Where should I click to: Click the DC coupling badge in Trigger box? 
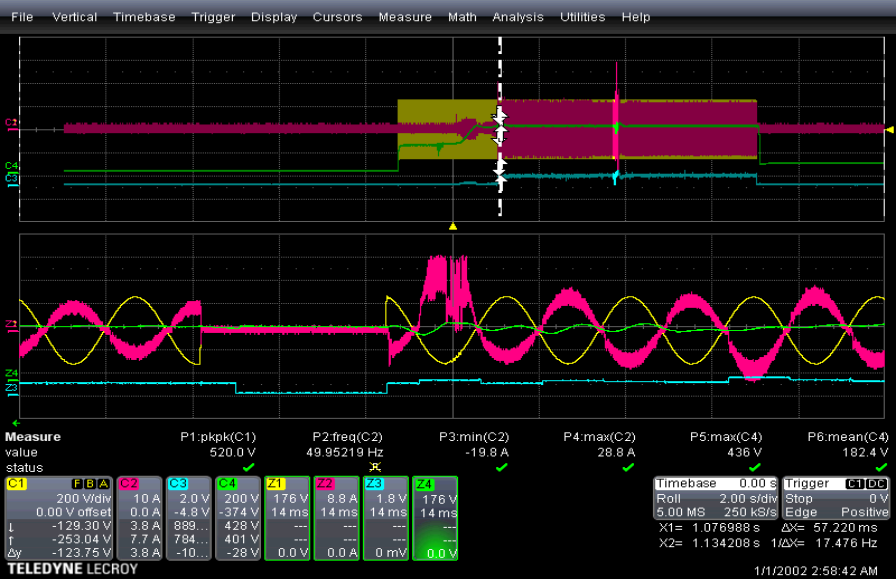(x=877, y=484)
